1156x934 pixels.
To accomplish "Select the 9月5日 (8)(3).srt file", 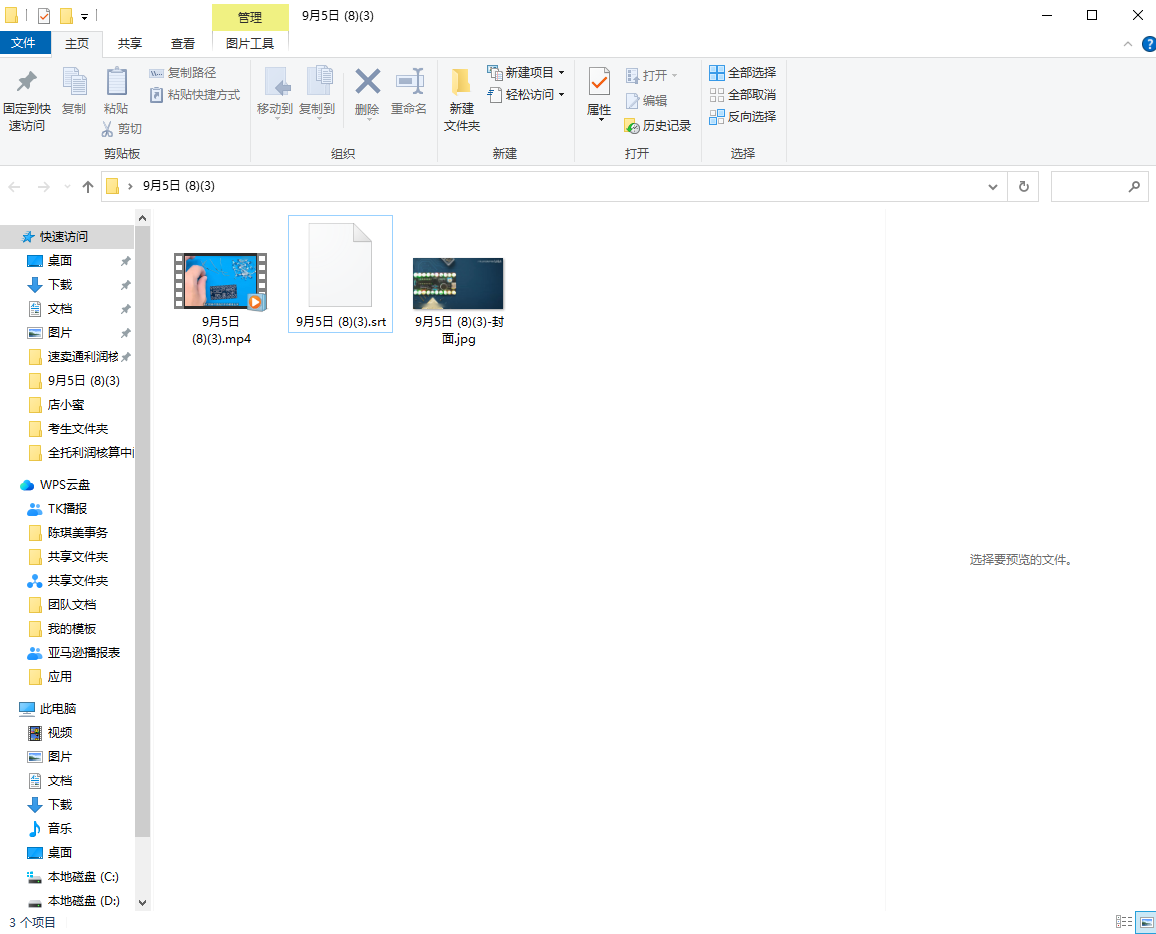I will [340, 274].
